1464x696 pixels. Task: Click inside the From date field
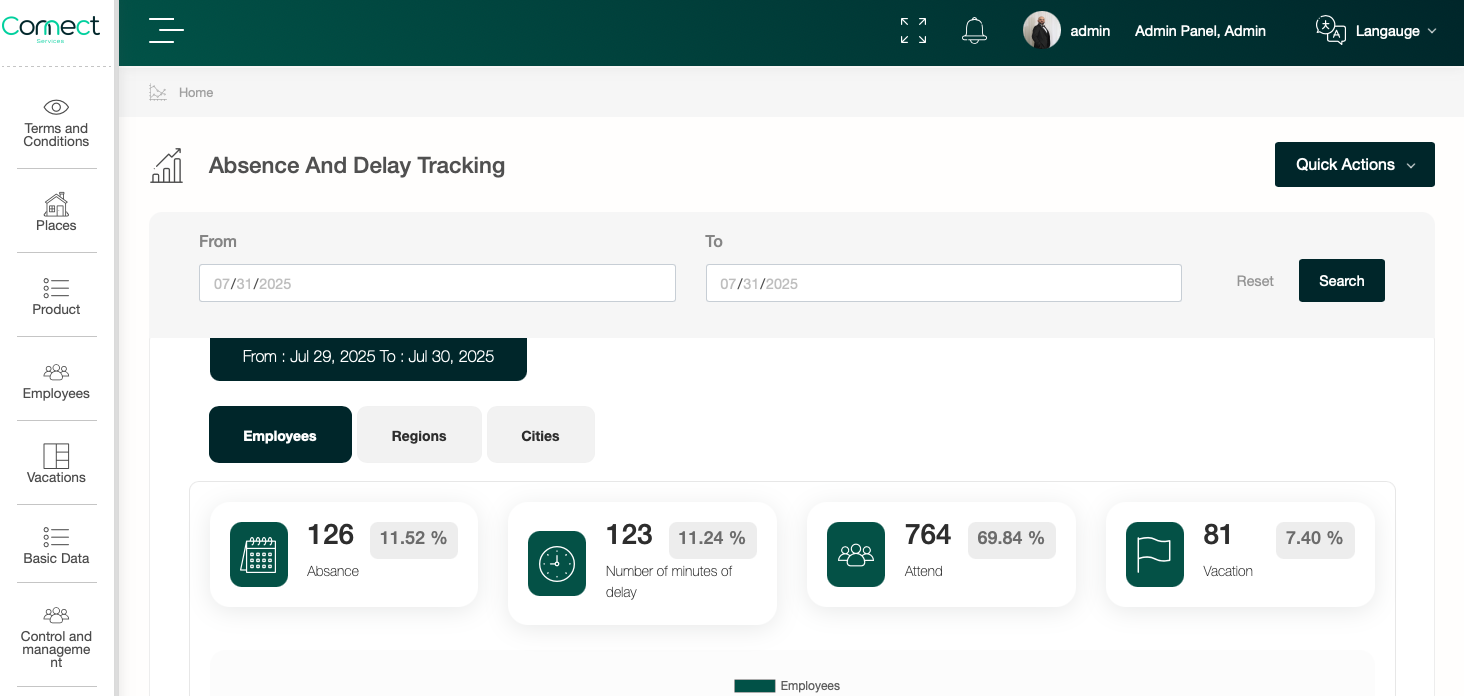[437, 283]
